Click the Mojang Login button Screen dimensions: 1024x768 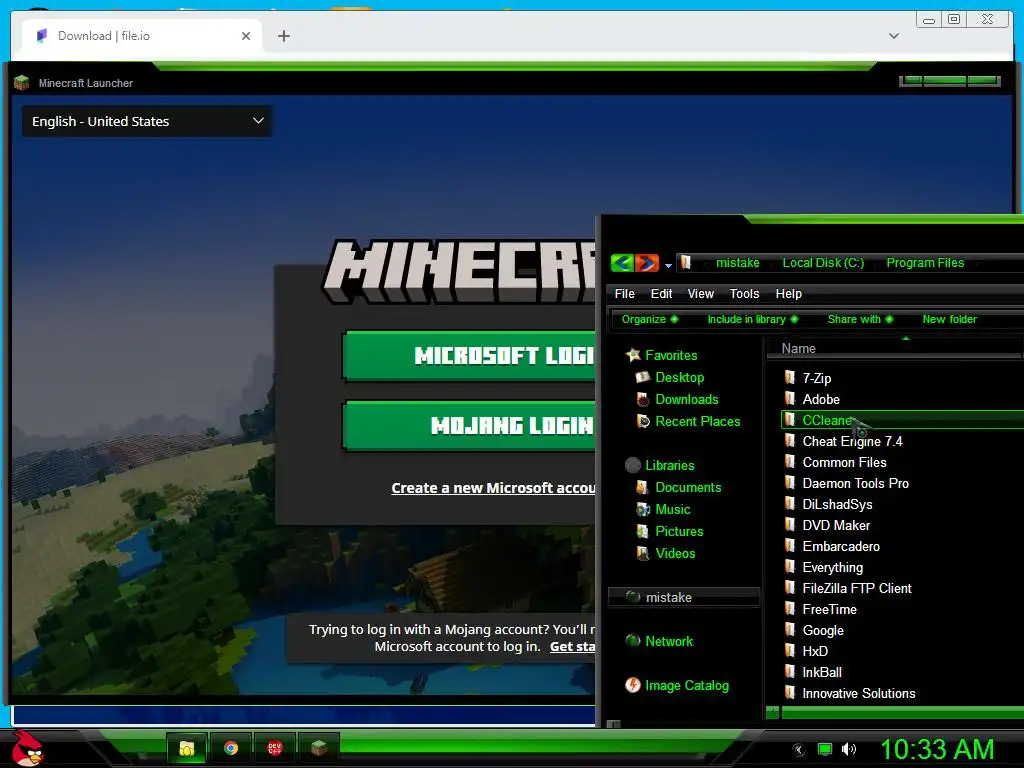(469, 426)
